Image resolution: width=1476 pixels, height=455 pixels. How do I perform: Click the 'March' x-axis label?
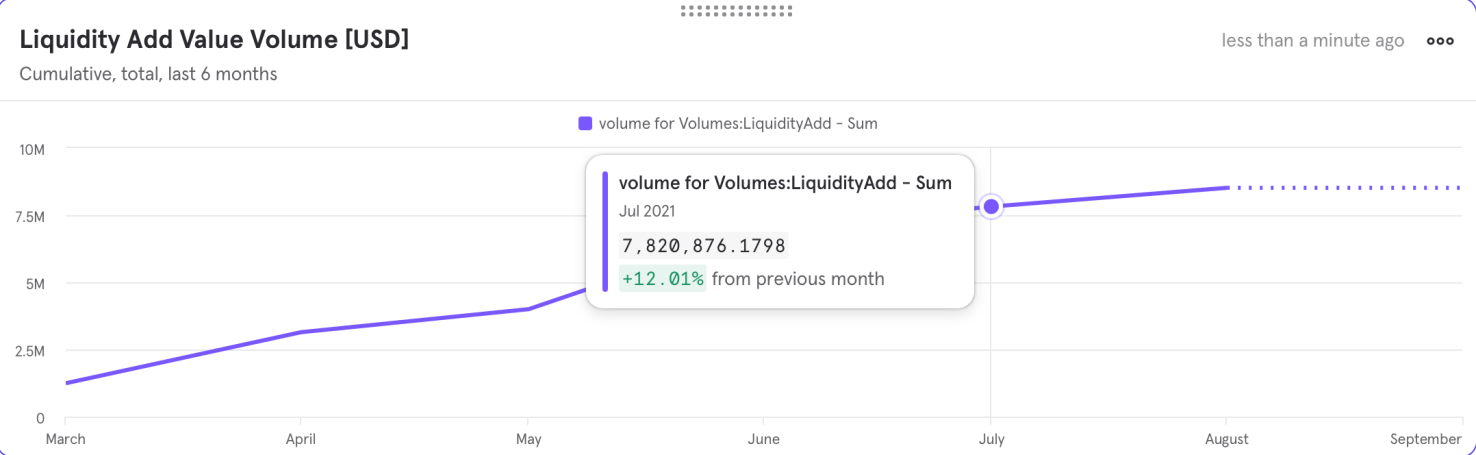(66, 439)
